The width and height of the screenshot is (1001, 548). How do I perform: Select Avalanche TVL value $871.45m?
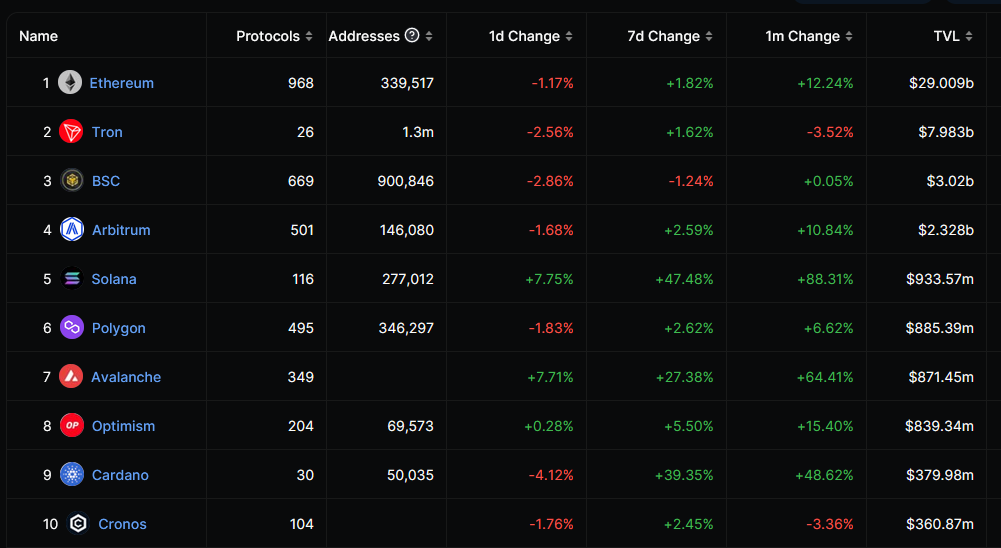tap(941, 377)
